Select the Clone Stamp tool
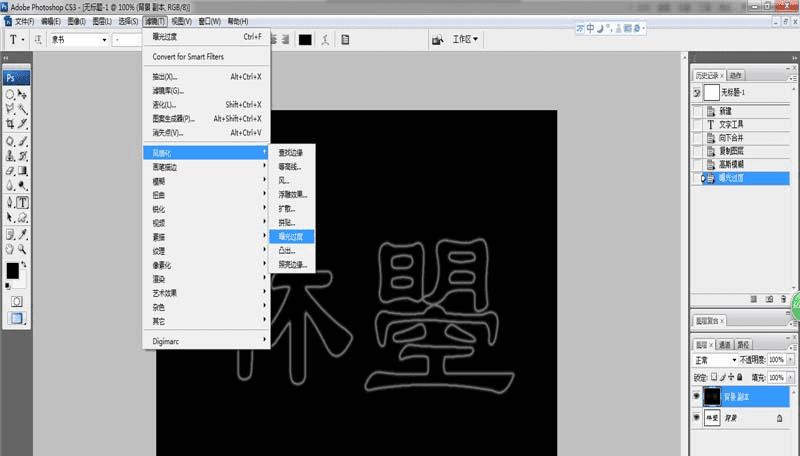The height and width of the screenshot is (456, 800). (10, 156)
